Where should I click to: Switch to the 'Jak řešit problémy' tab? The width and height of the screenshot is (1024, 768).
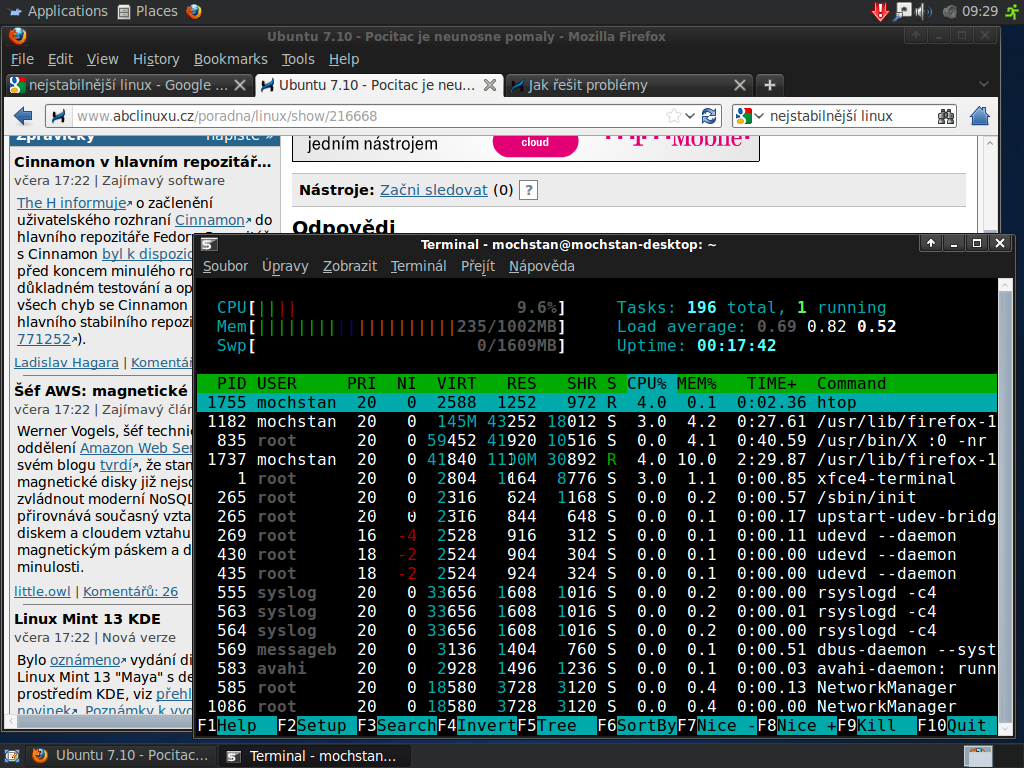point(587,85)
